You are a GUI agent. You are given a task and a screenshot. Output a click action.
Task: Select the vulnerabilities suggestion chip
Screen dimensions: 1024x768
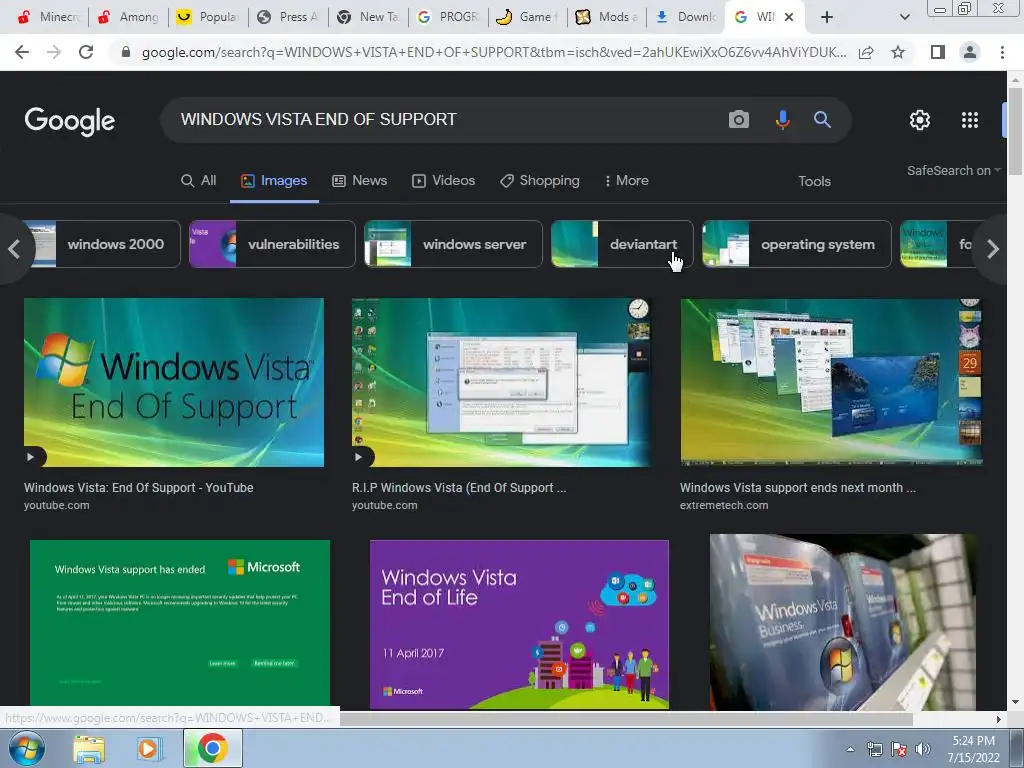click(x=272, y=244)
